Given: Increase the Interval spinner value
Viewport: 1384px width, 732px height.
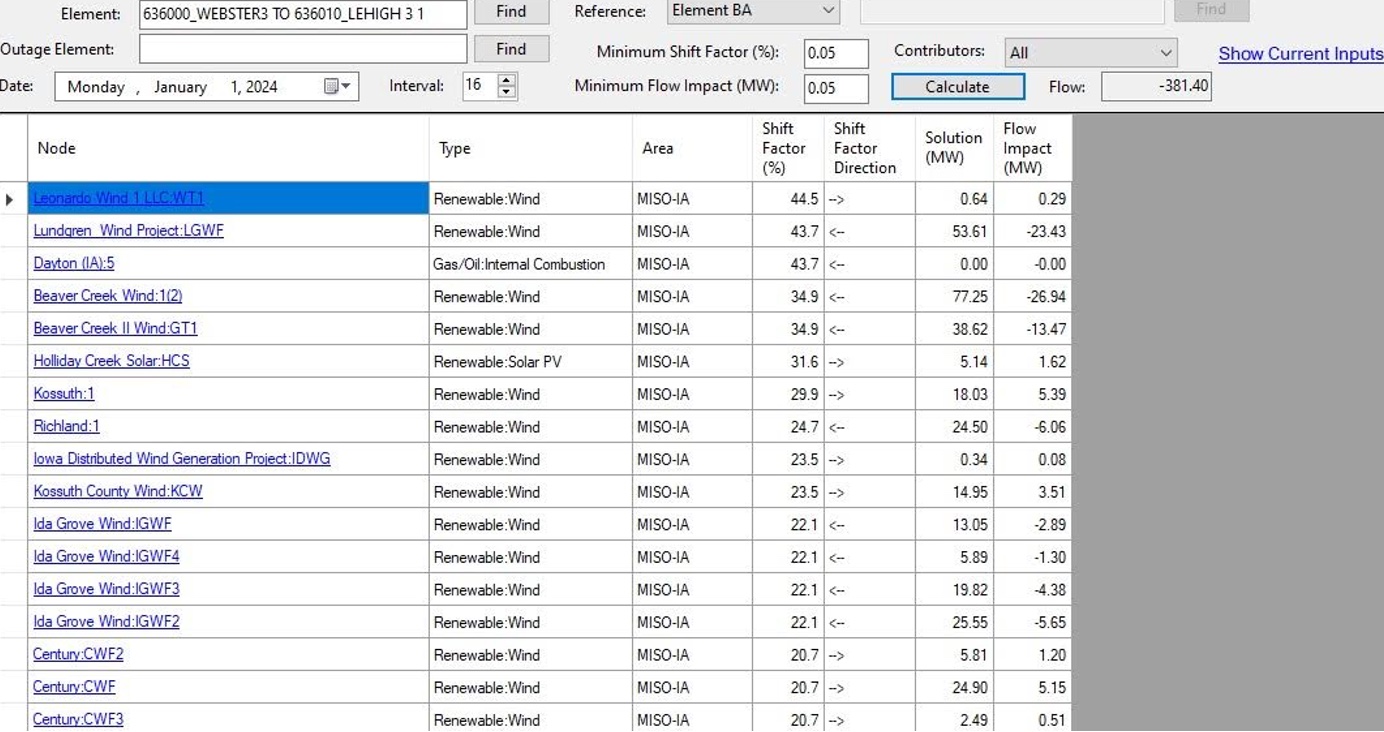Looking at the screenshot, I should (x=507, y=80).
